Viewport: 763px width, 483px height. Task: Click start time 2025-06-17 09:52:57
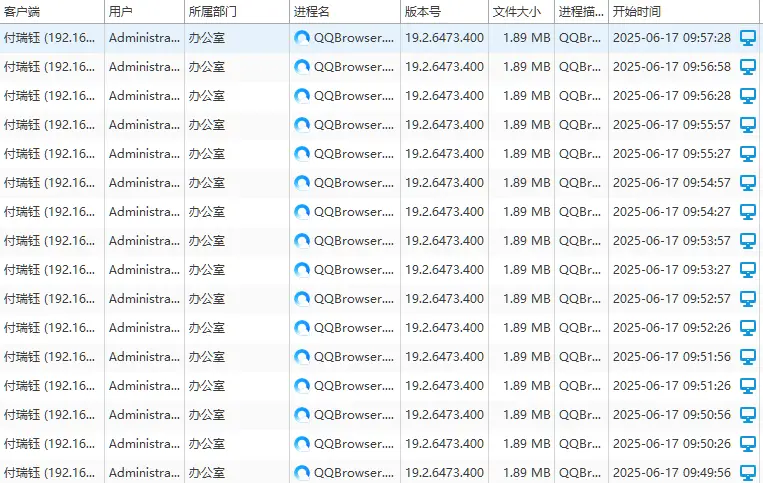pos(672,299)
